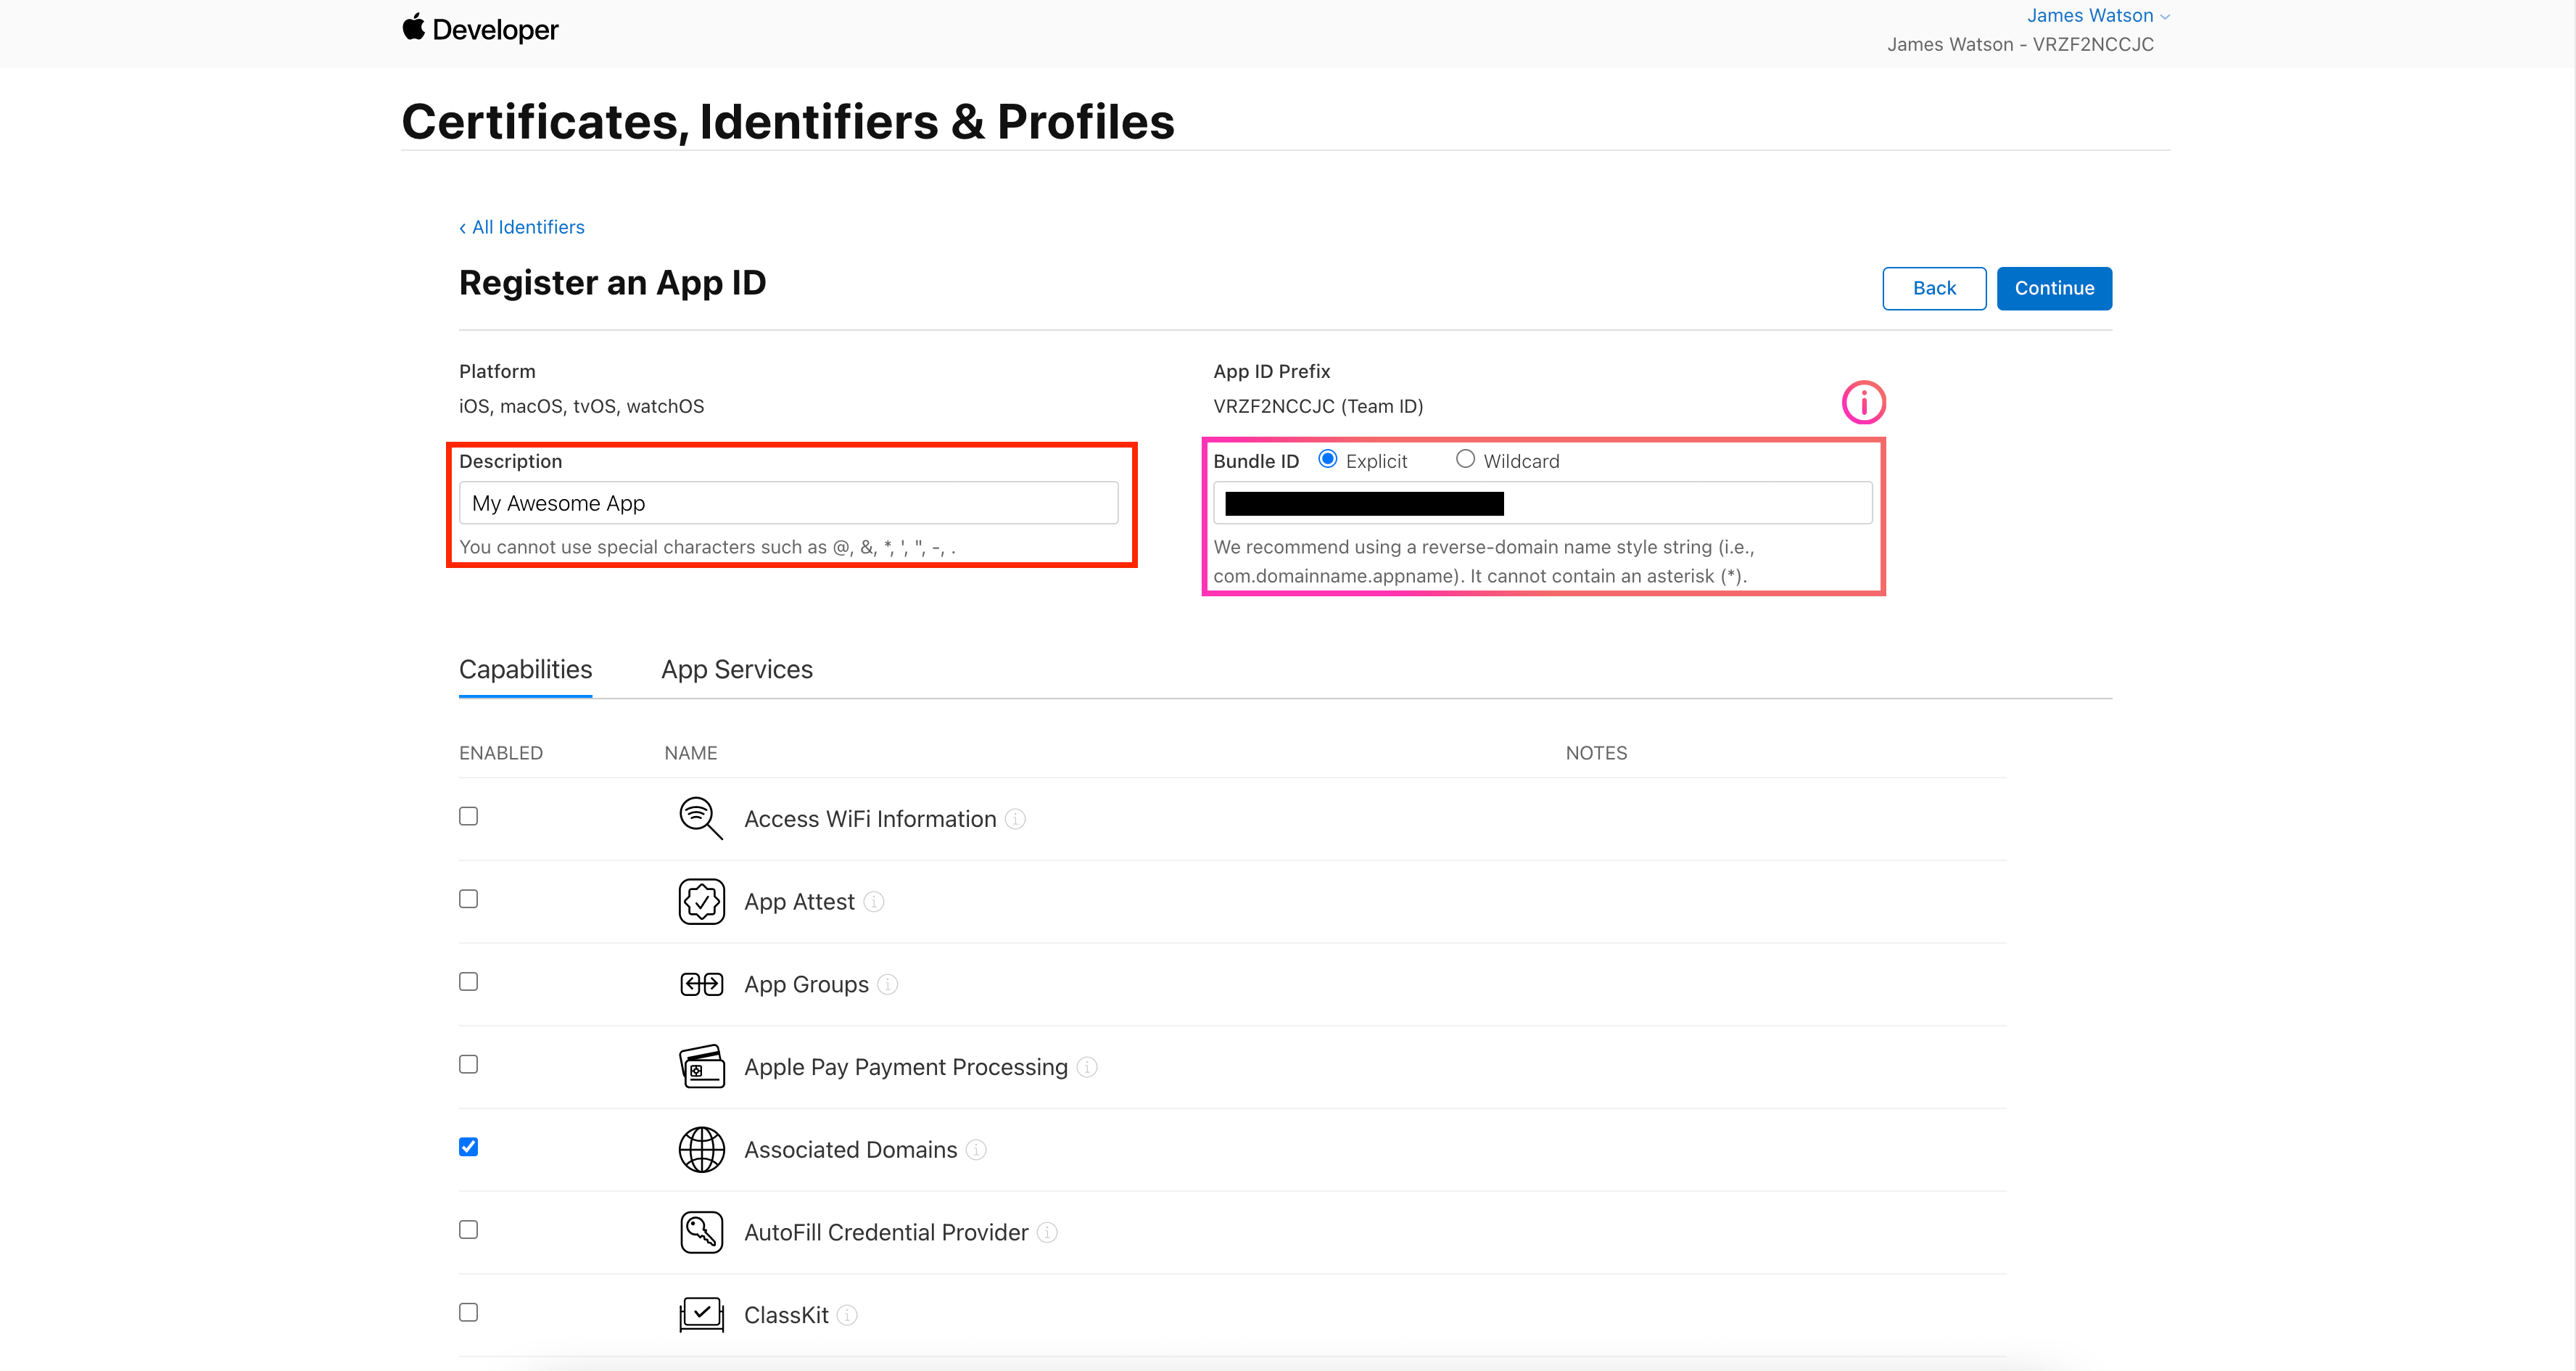
Task: Click the Associated Domains globe icon
Action: 701,1150
